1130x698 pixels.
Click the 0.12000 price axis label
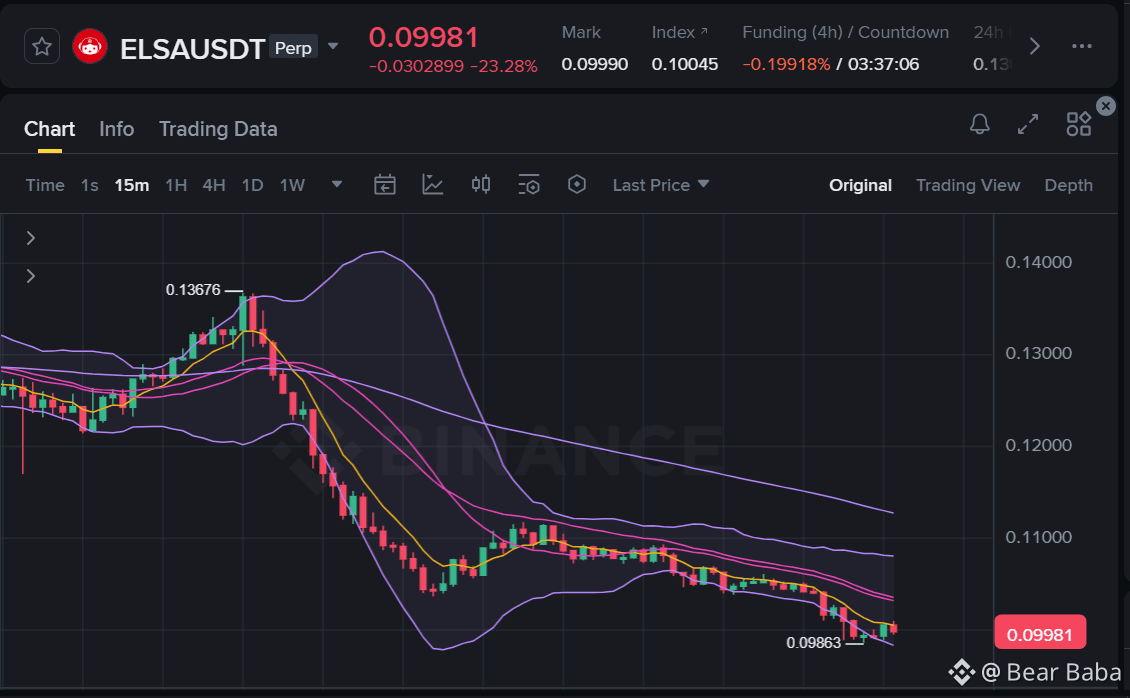coord(1038,445)
